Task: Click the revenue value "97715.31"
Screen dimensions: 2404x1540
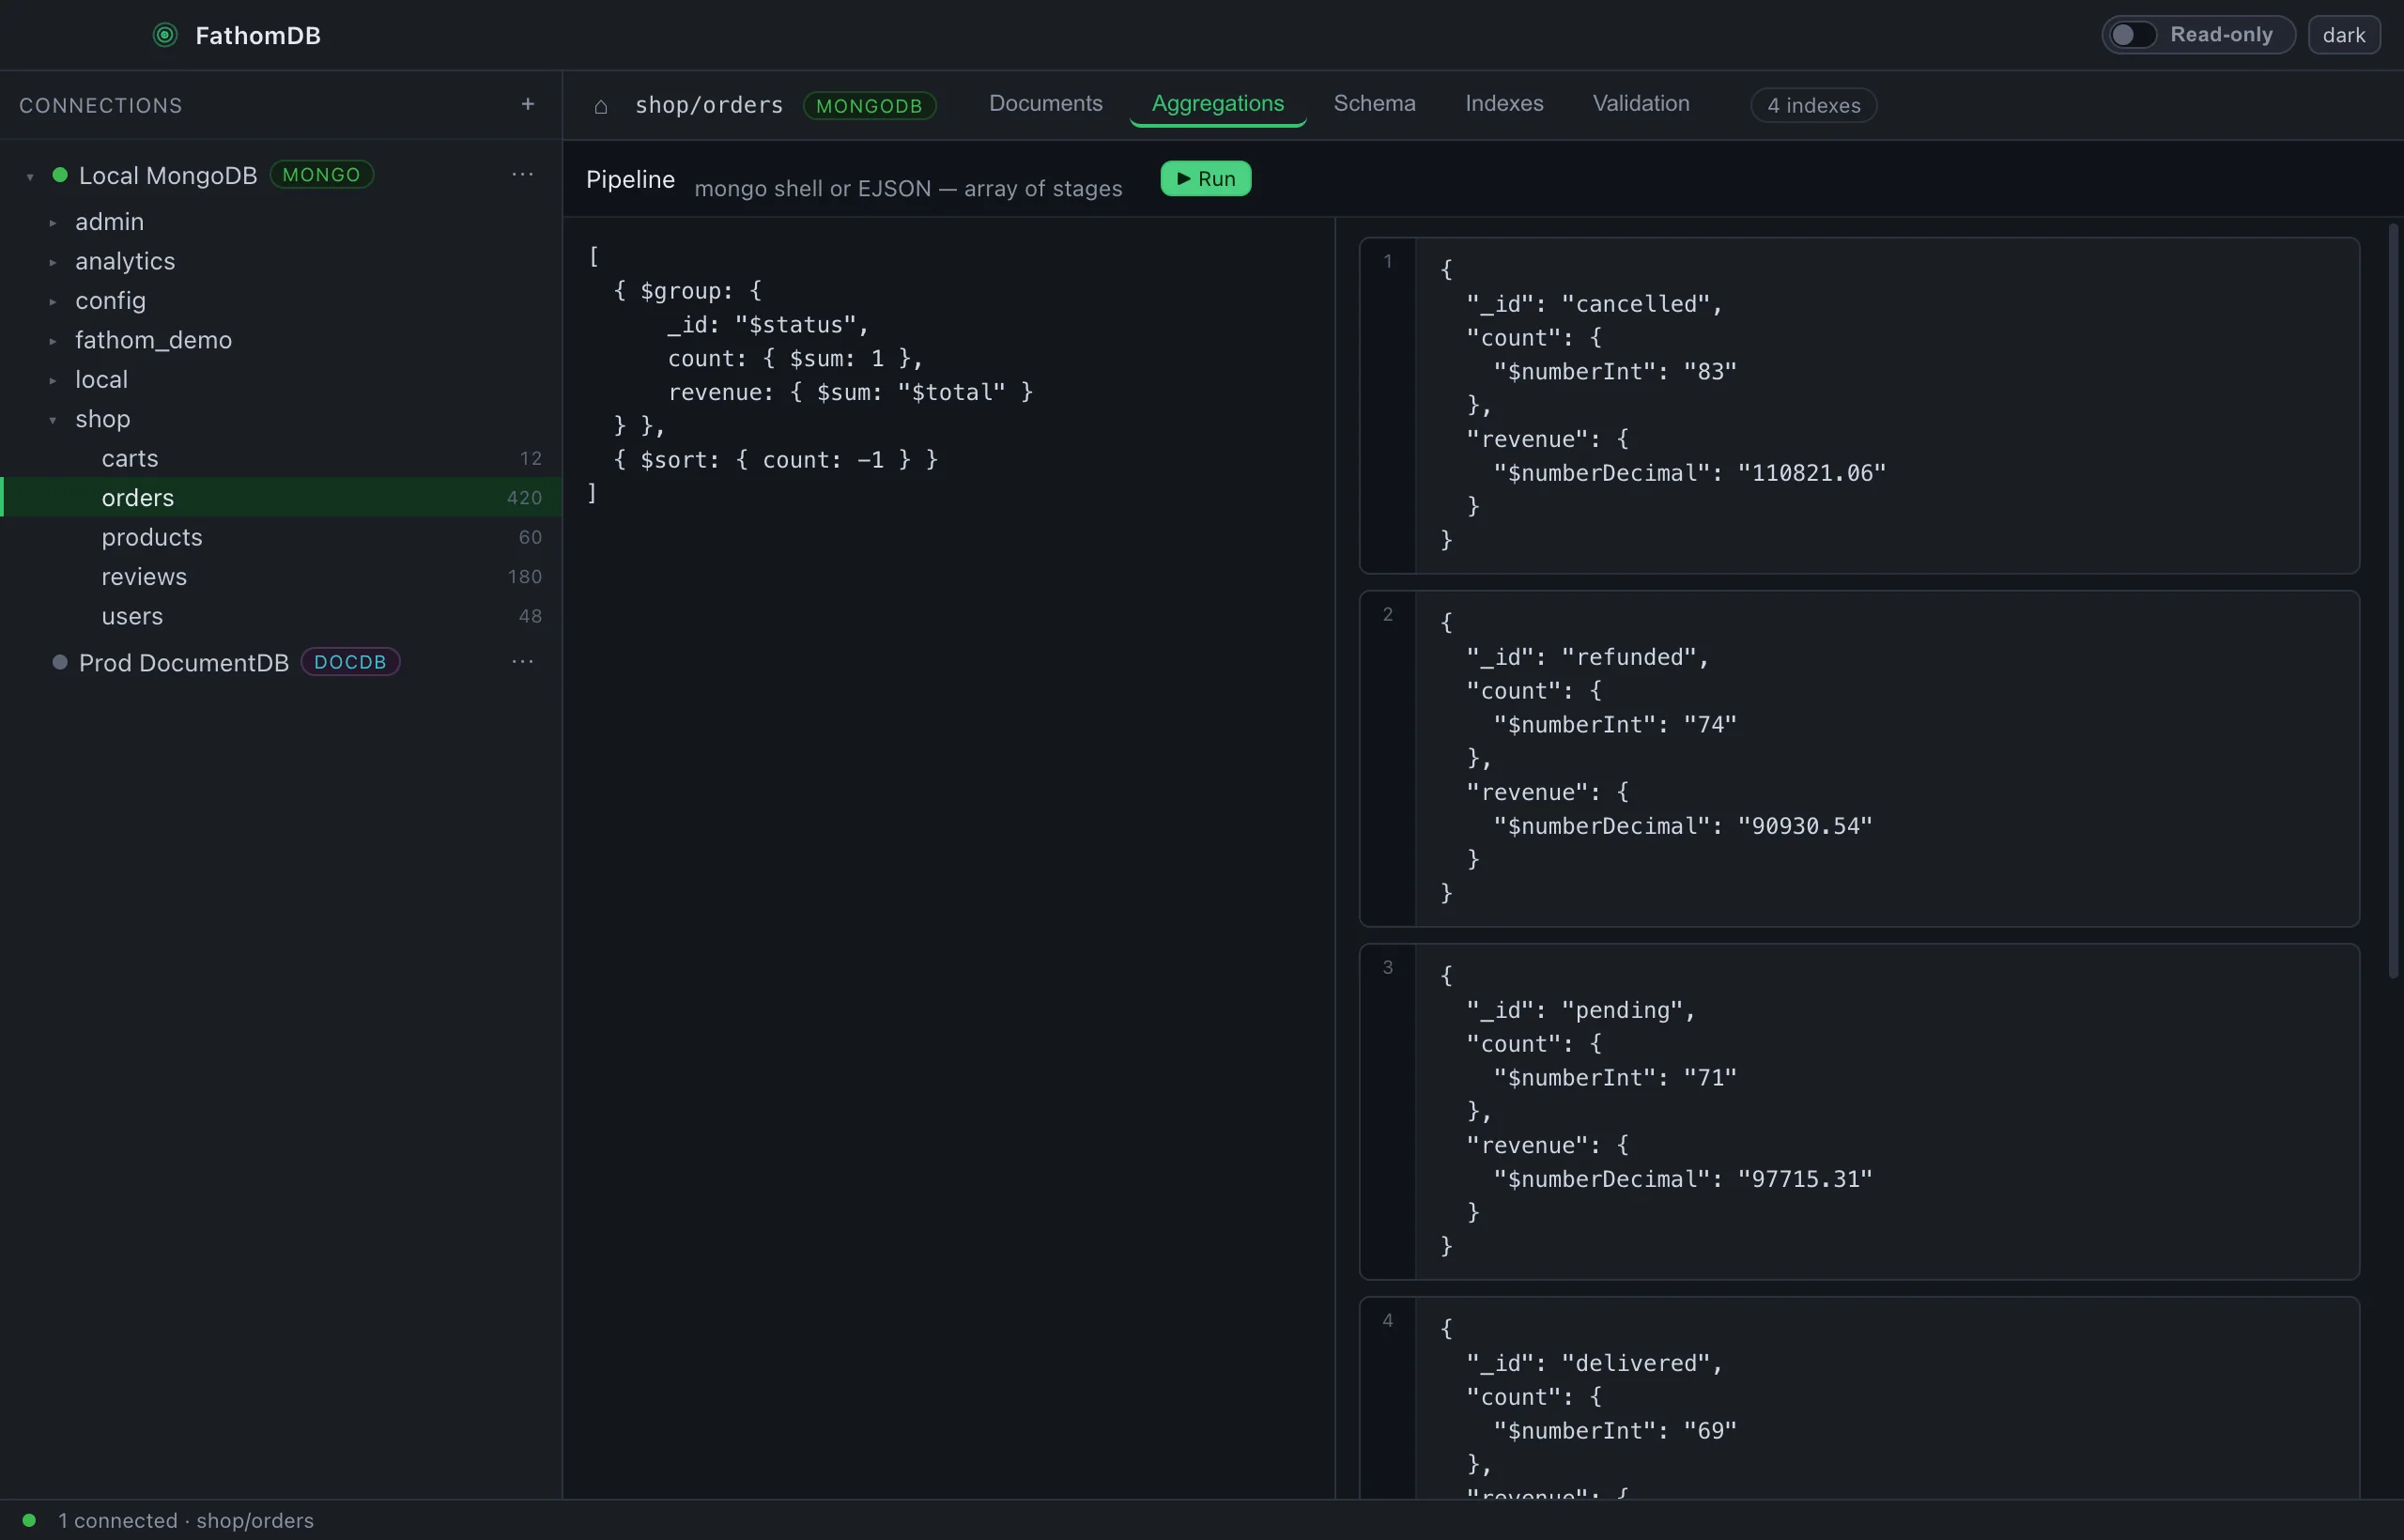Action: [x=1804, y=1179]
